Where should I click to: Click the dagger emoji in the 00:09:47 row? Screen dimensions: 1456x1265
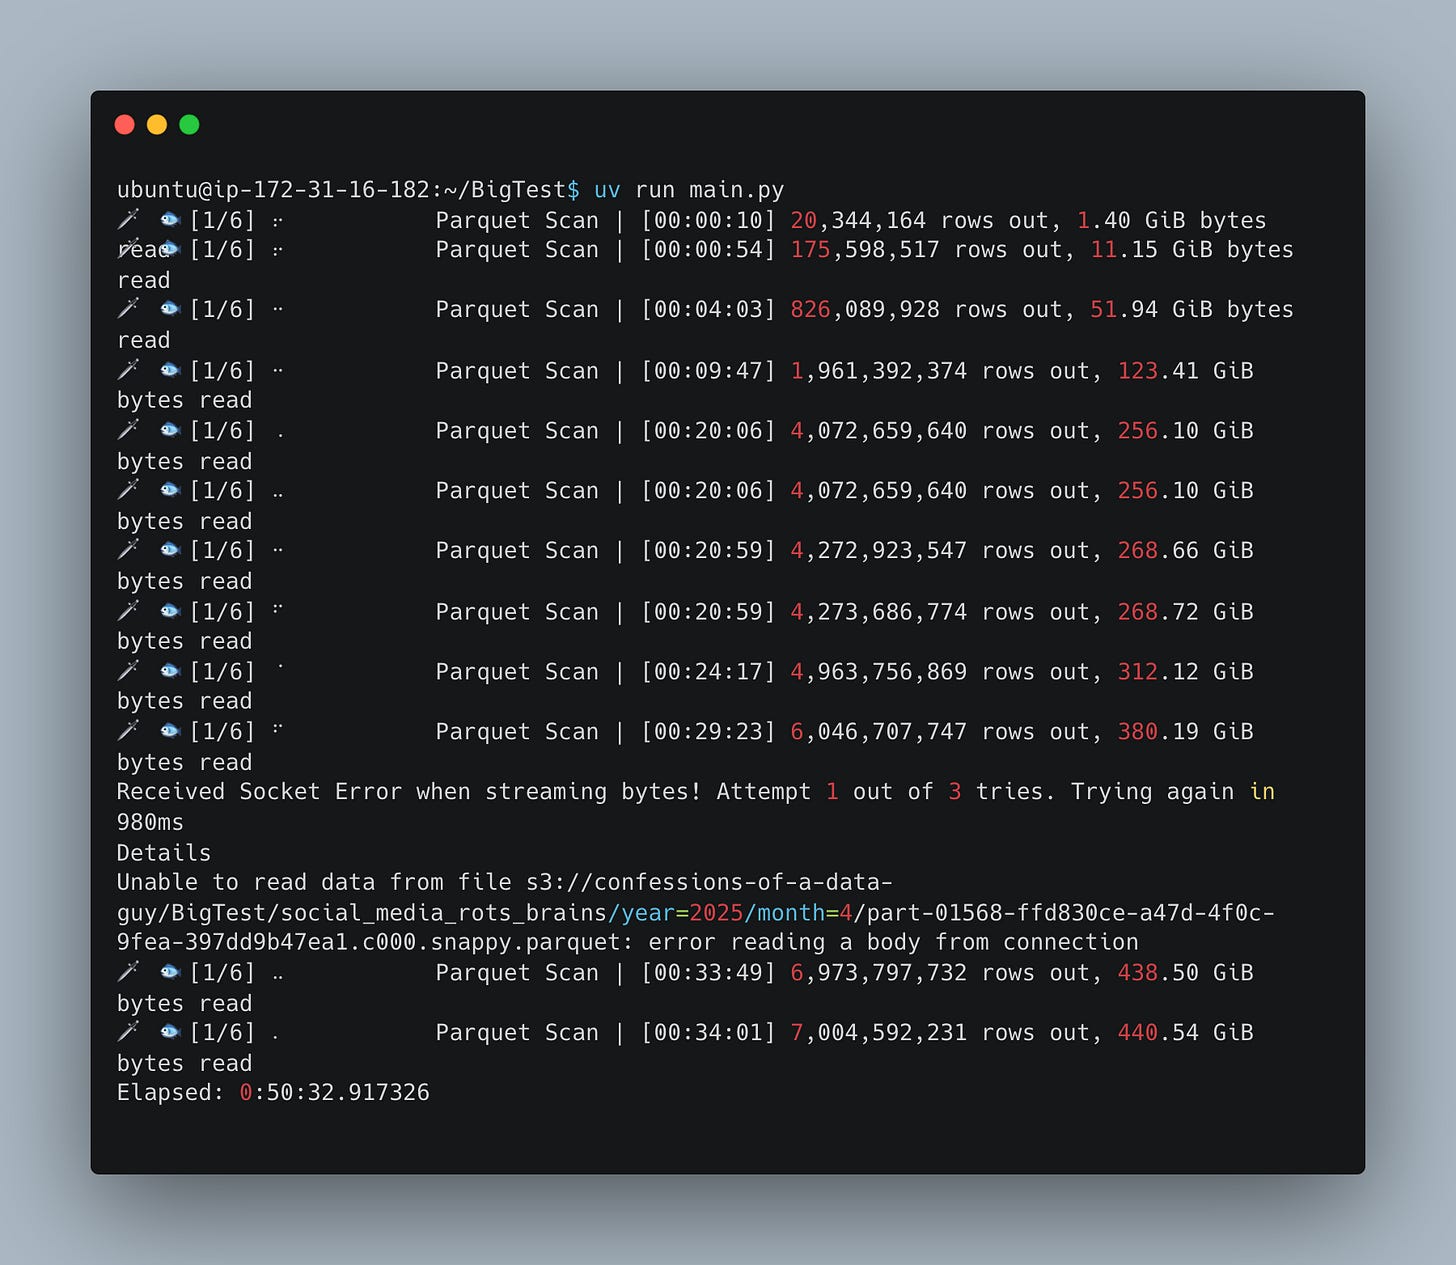point(128,370)
